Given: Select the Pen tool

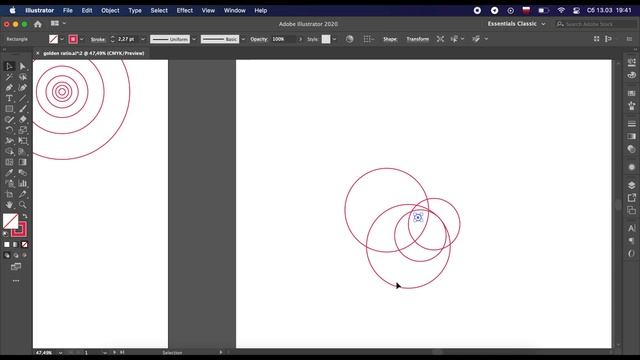Looking at the screenshot, I should pyautogui.click(x=9, y=88).
